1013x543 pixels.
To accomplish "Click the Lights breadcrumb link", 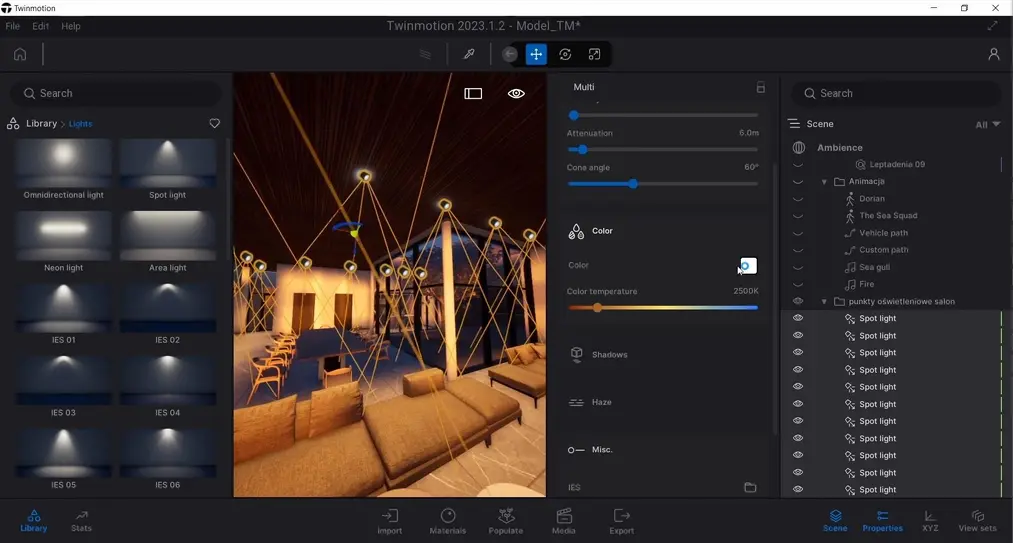I will tap(80, 123).
